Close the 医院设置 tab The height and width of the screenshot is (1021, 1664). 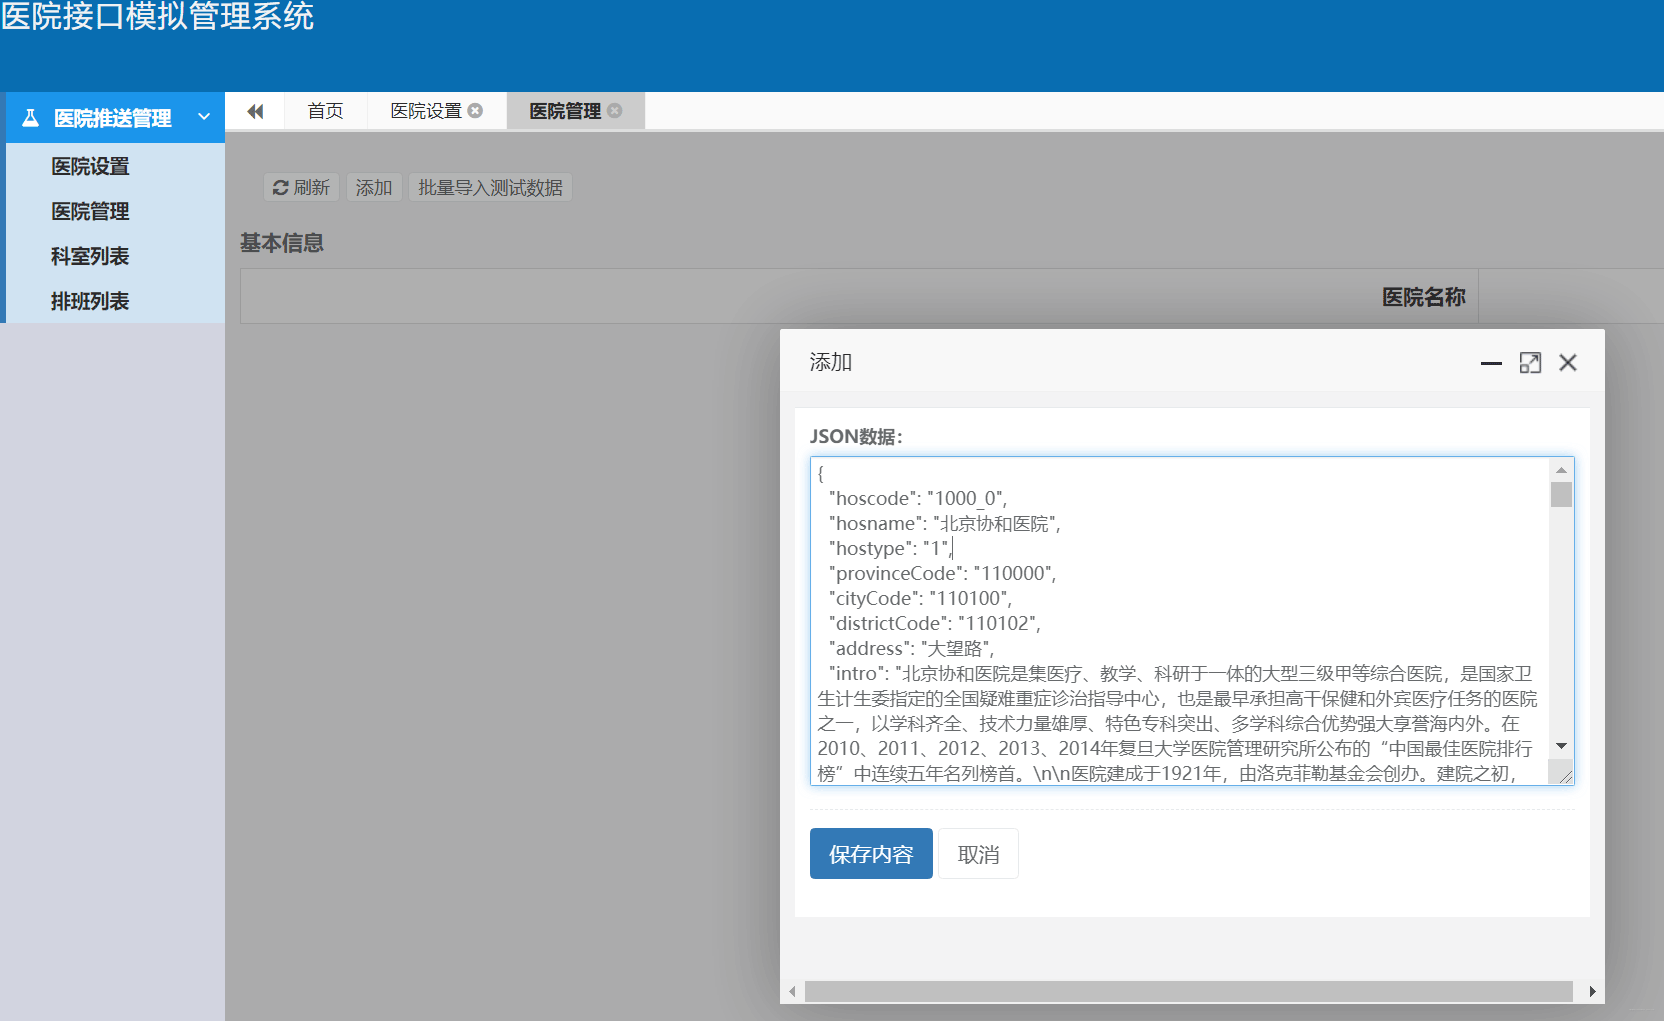point(477,110)
